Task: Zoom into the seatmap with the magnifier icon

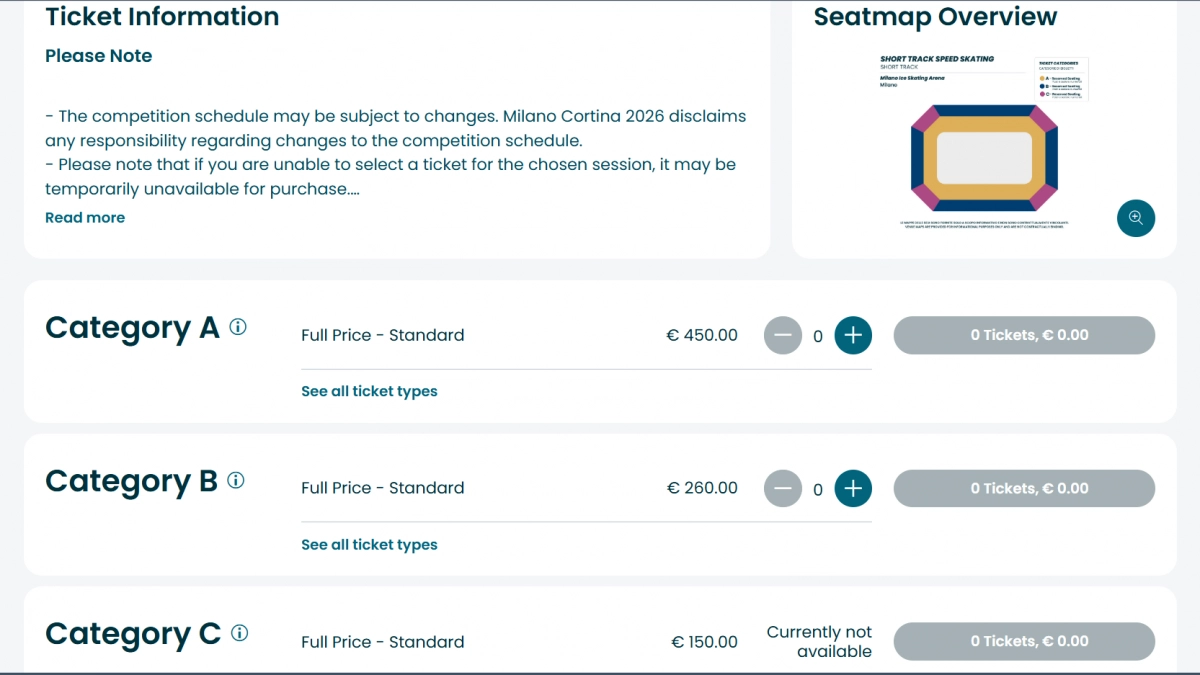Action: coord(1135,218)
